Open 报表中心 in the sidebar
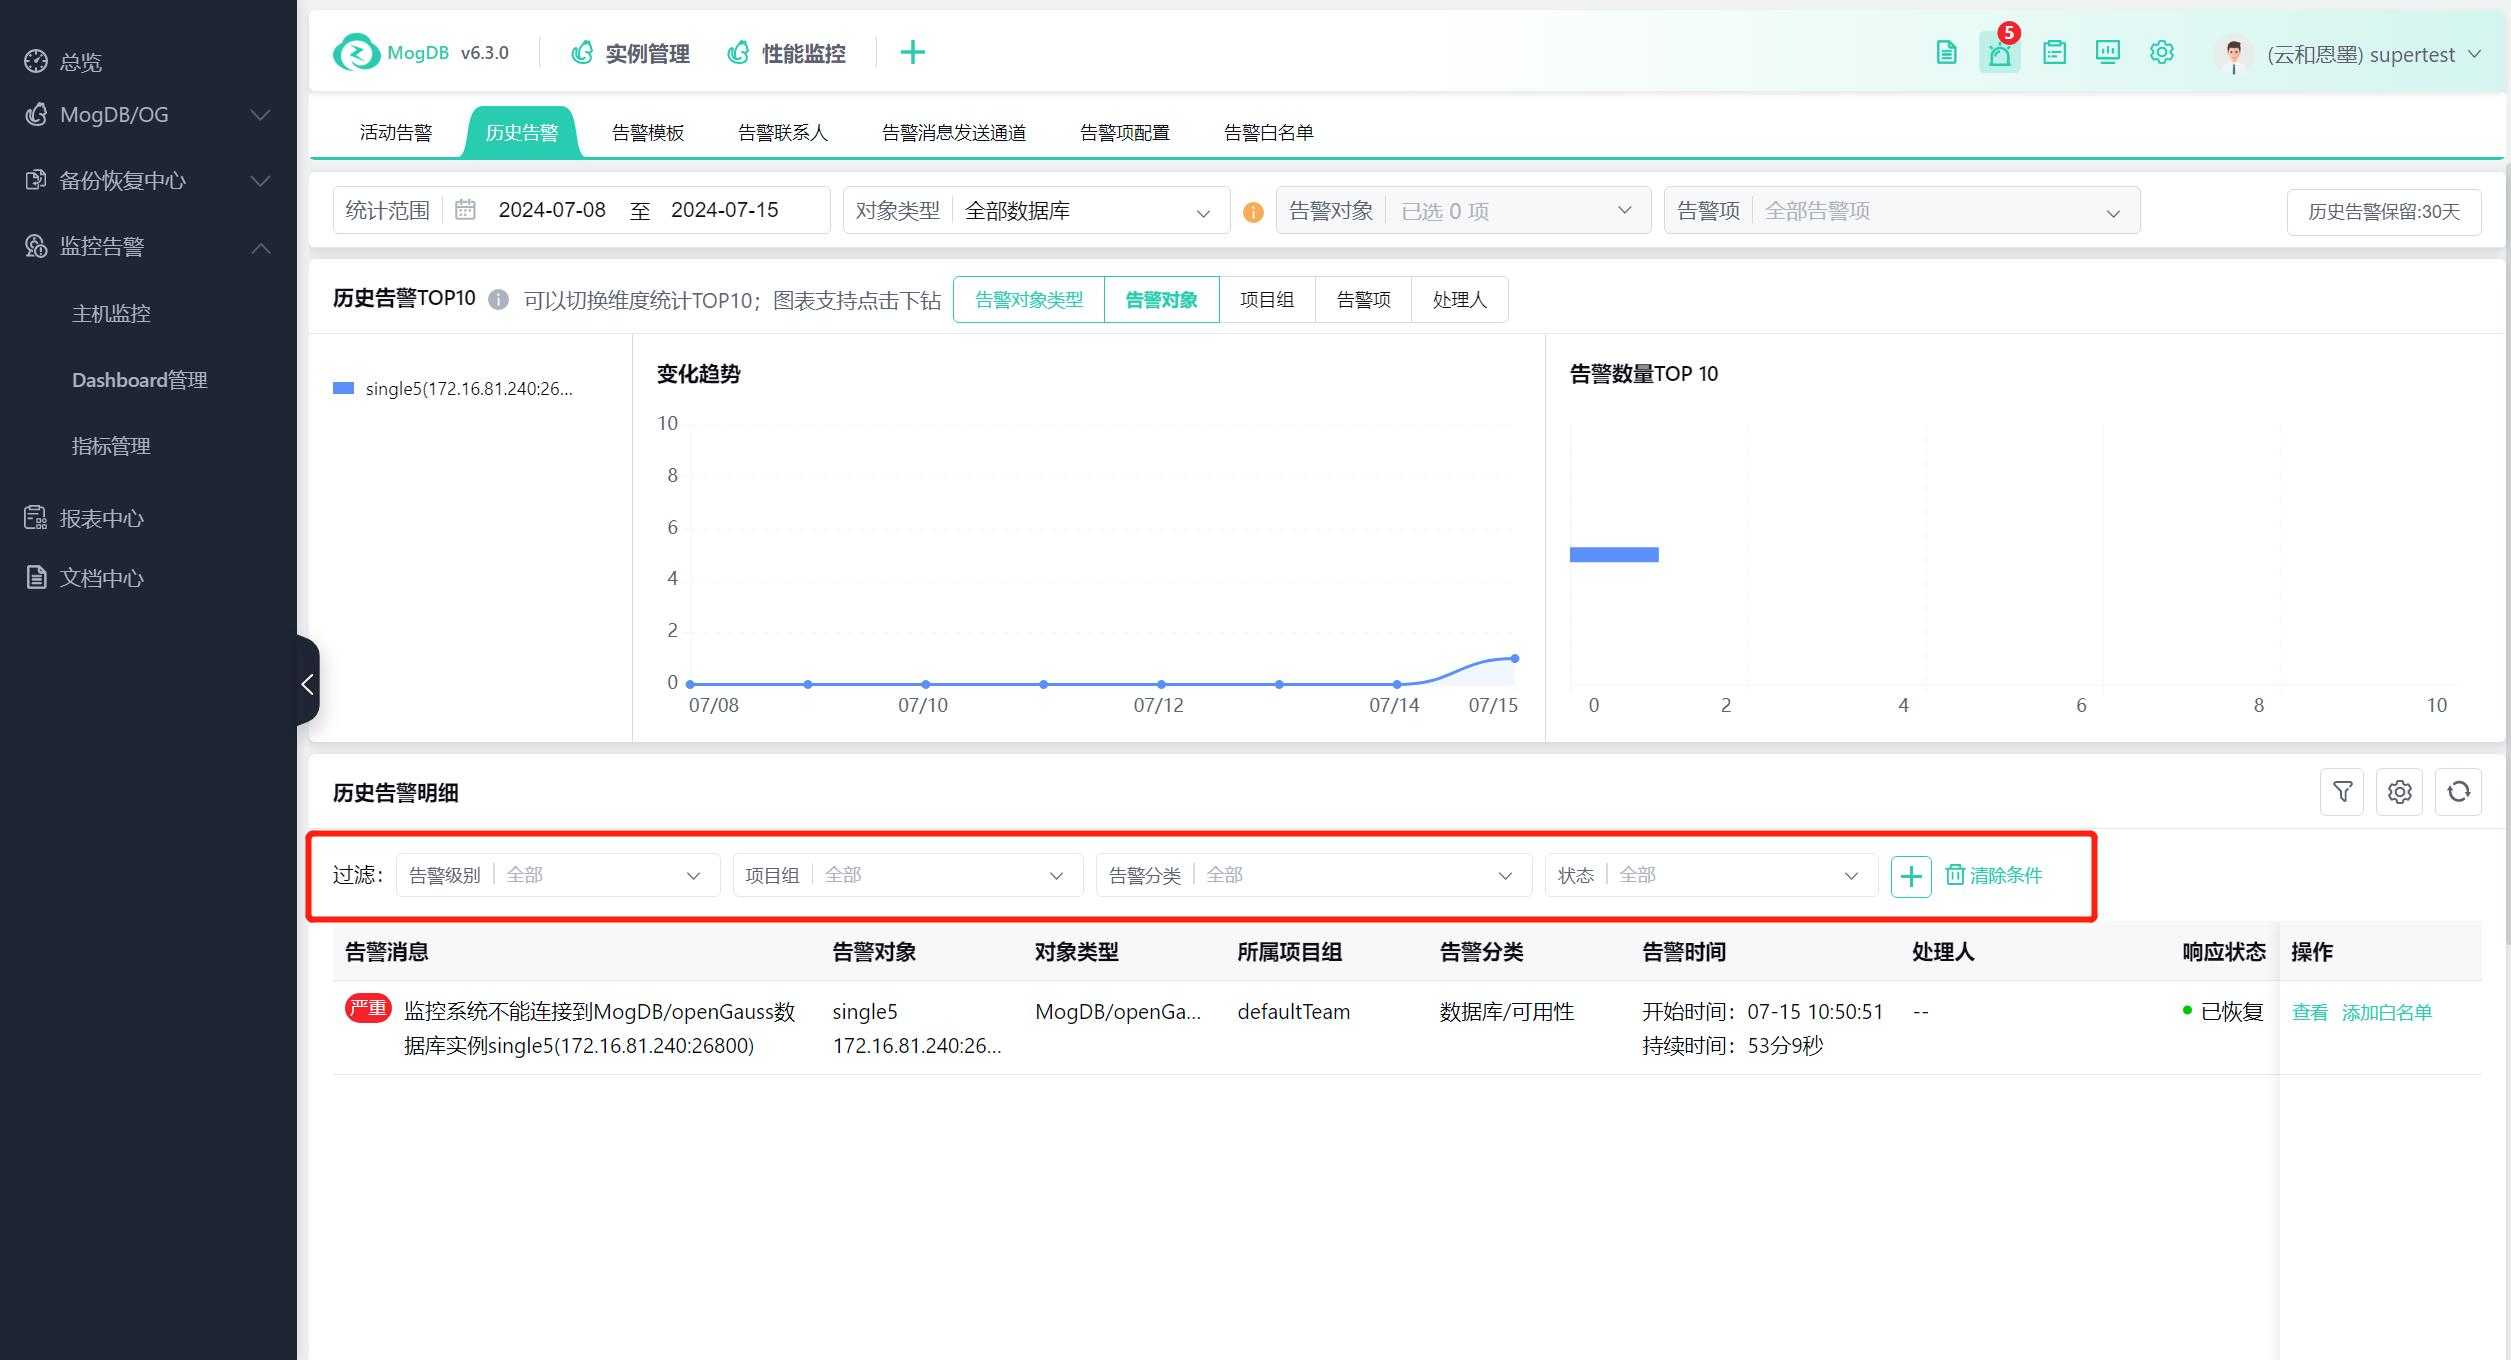This screenshot has height=1360, width=2511. point(100,518)
